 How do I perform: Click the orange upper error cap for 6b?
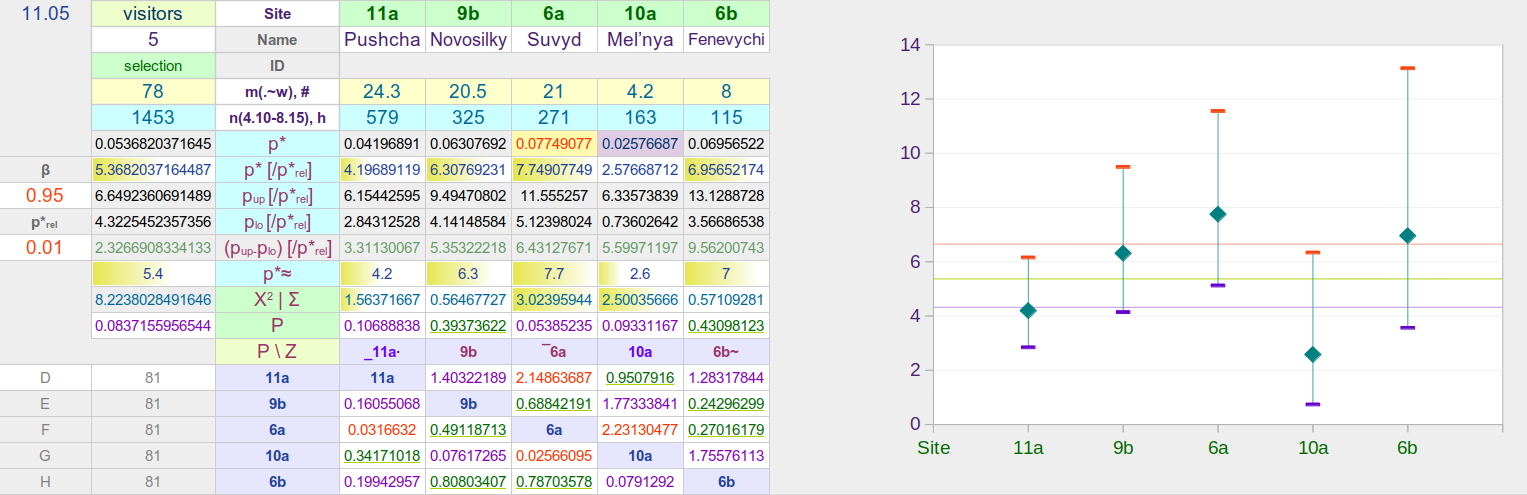[x=1407, y=68]
